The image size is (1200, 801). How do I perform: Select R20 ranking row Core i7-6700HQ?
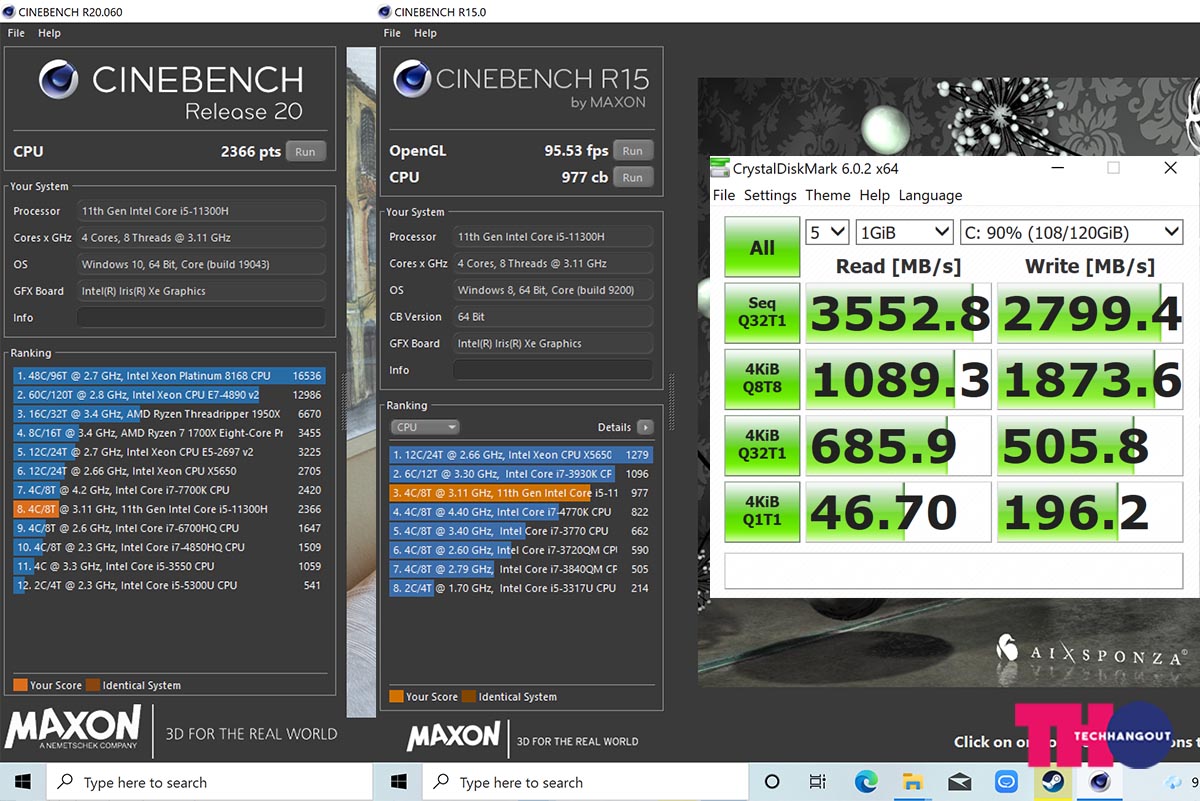(x=169, y=528)
